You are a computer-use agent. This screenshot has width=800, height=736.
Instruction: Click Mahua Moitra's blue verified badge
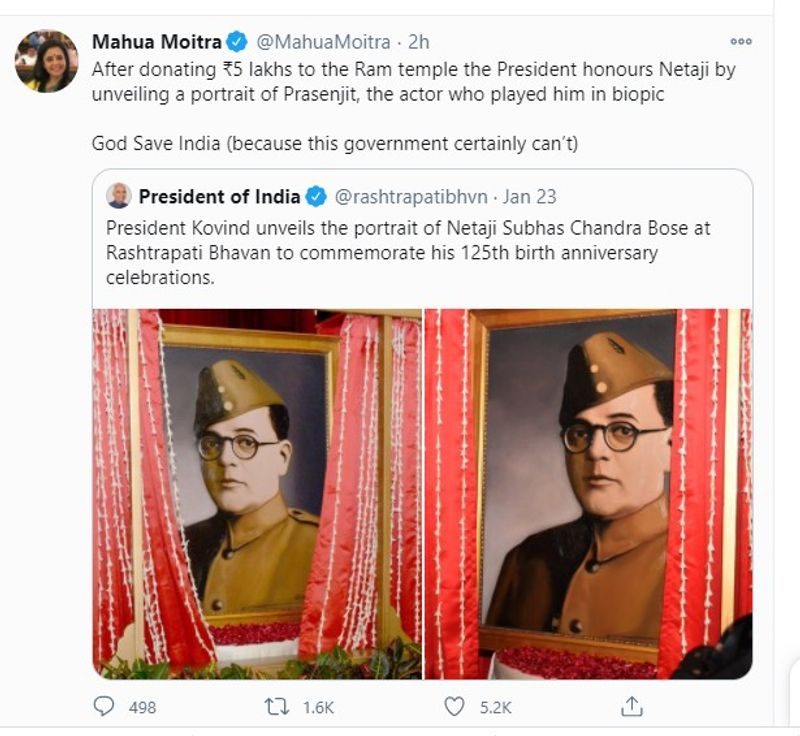click(x=238, y=42)
